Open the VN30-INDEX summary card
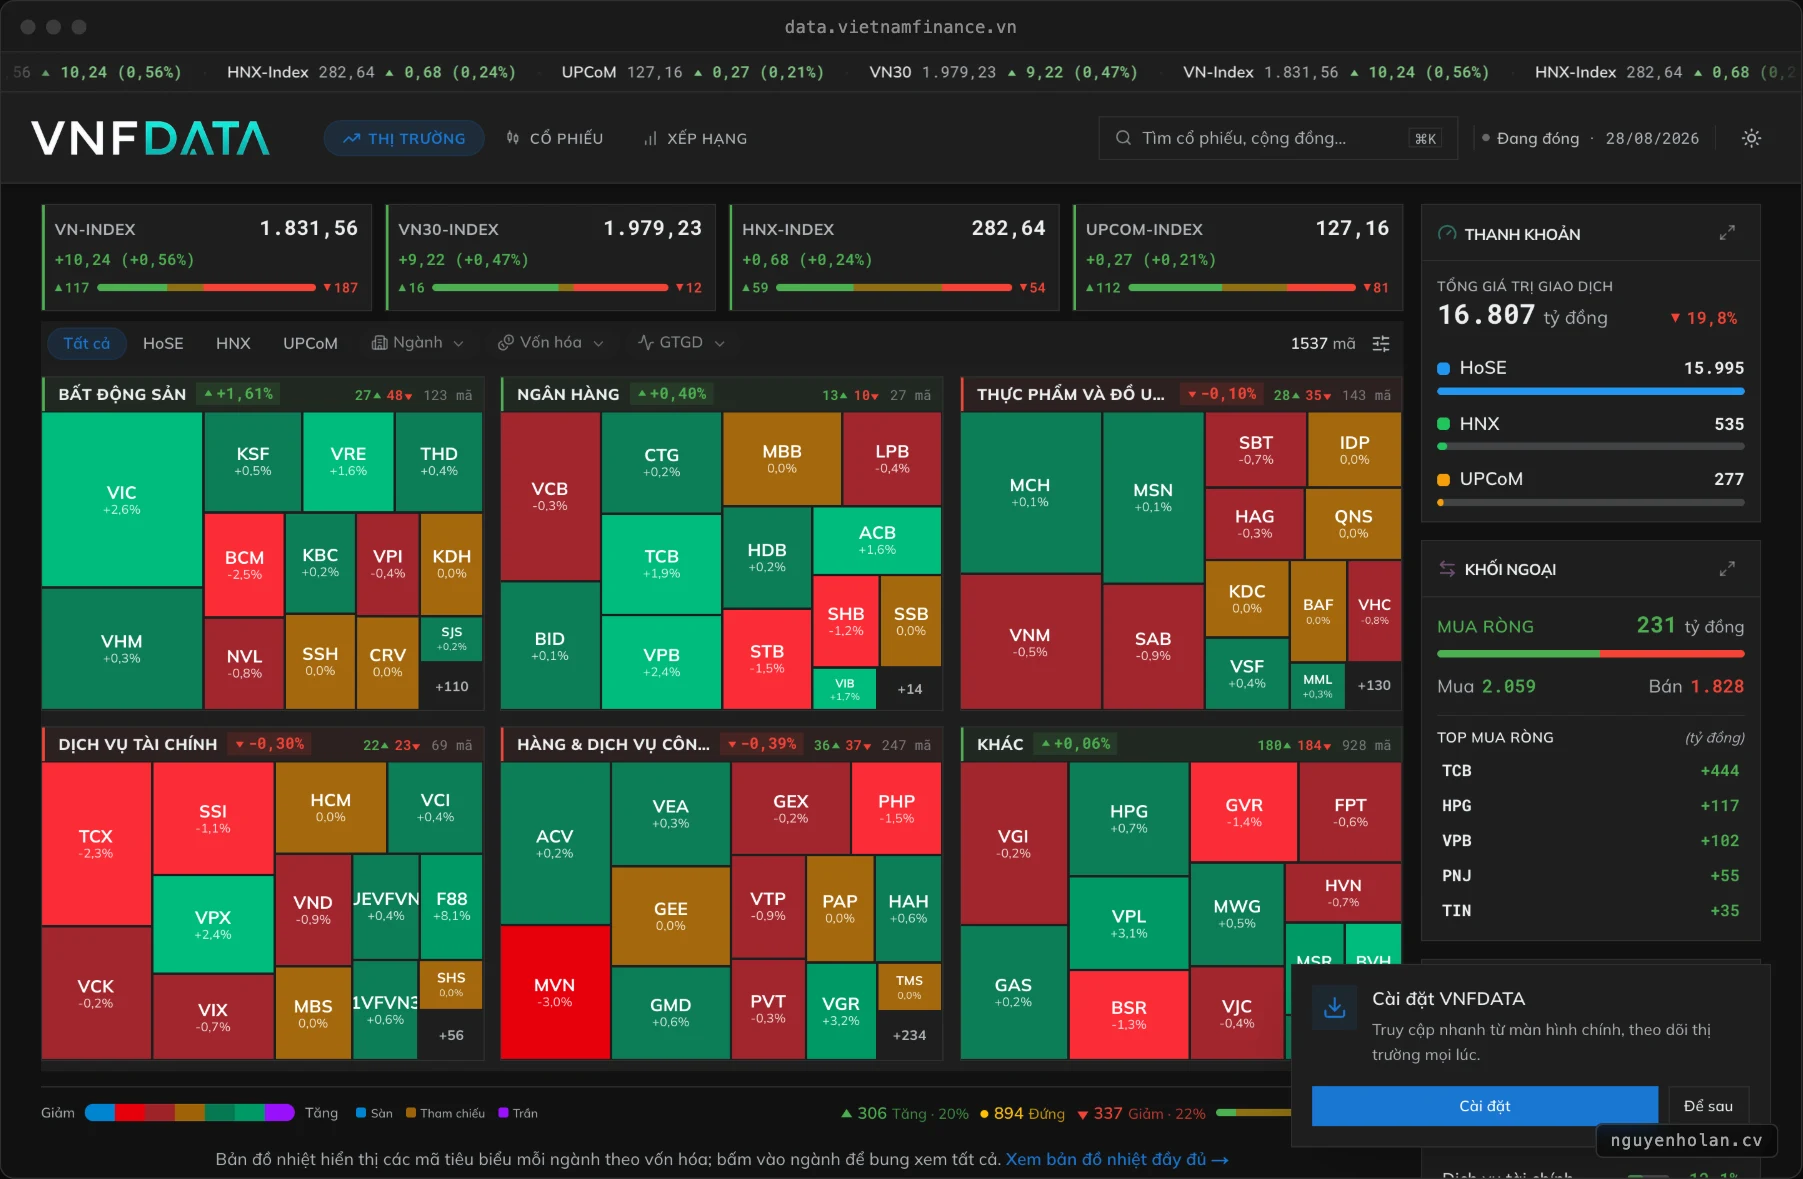The height and width of the screenshot is (1179, 1803). tap(550, 258)
